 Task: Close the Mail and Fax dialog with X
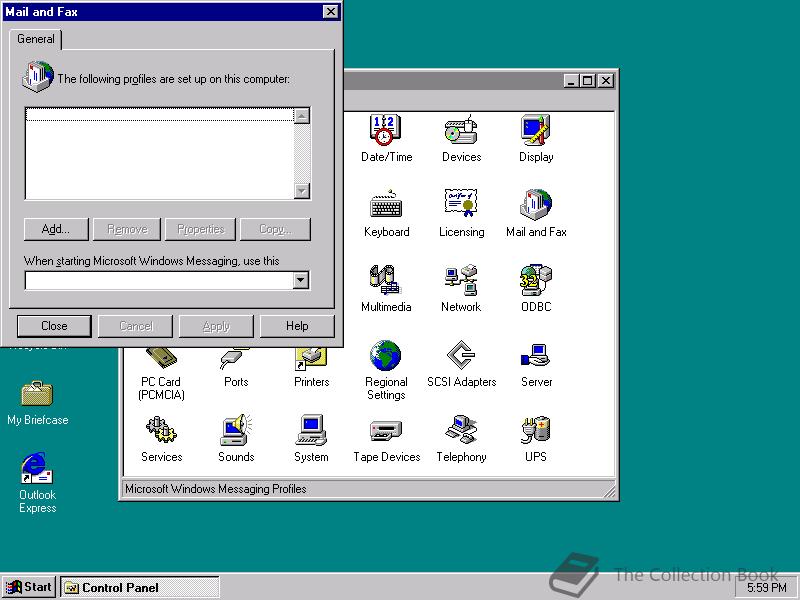pos(331,12)
